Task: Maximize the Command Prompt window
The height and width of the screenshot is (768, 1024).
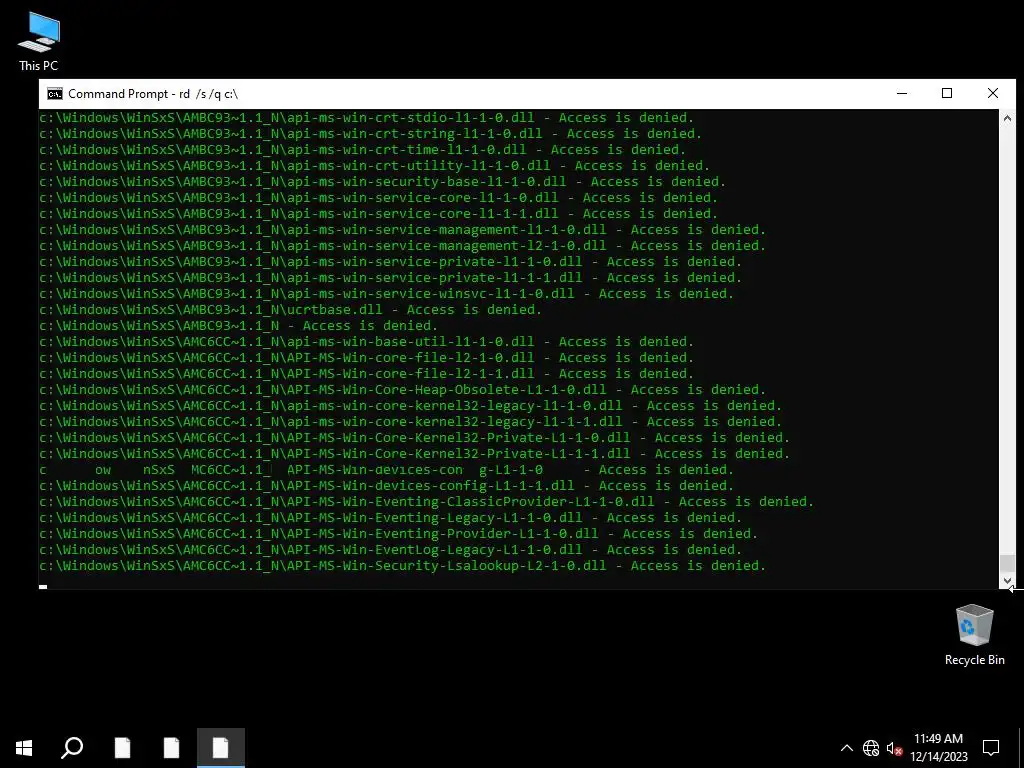Action: pyautogui.click(x=947, y=93)
